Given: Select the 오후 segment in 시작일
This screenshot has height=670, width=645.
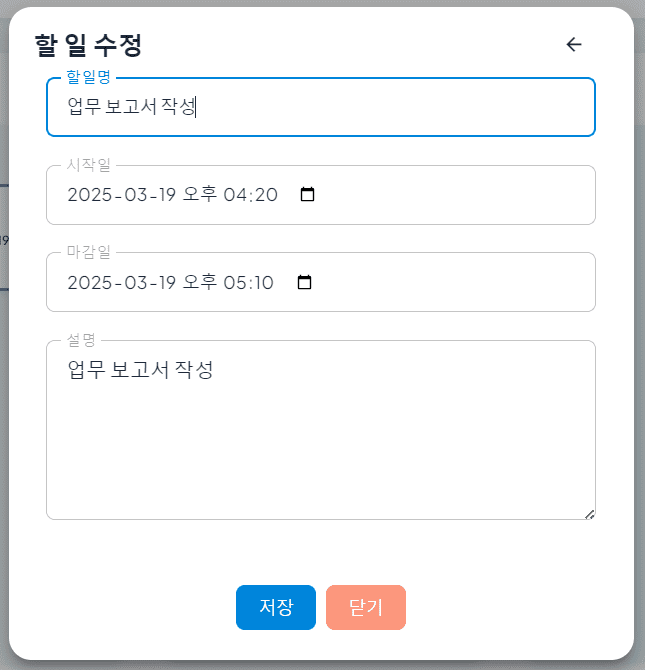Looking at the screenshot, I should click(x=200, y=195).
